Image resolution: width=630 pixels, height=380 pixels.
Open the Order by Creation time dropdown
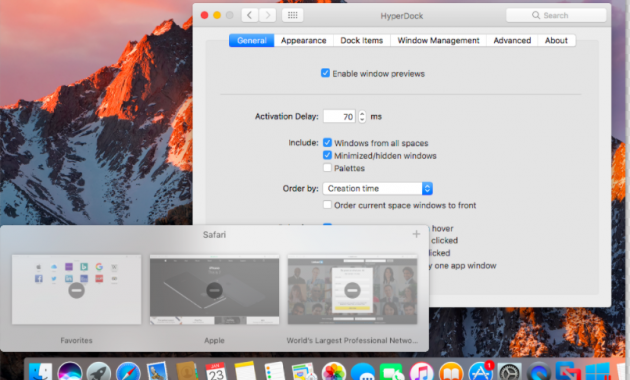coord(378,188)
